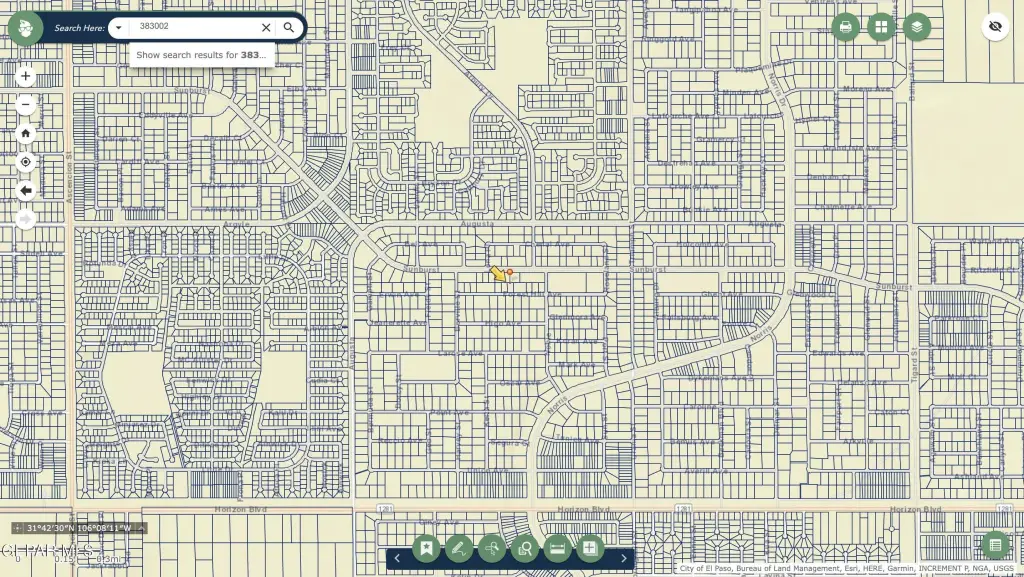Screen dimensions: 1024x577
Task: Zoom in on the map
Action: 26,76
